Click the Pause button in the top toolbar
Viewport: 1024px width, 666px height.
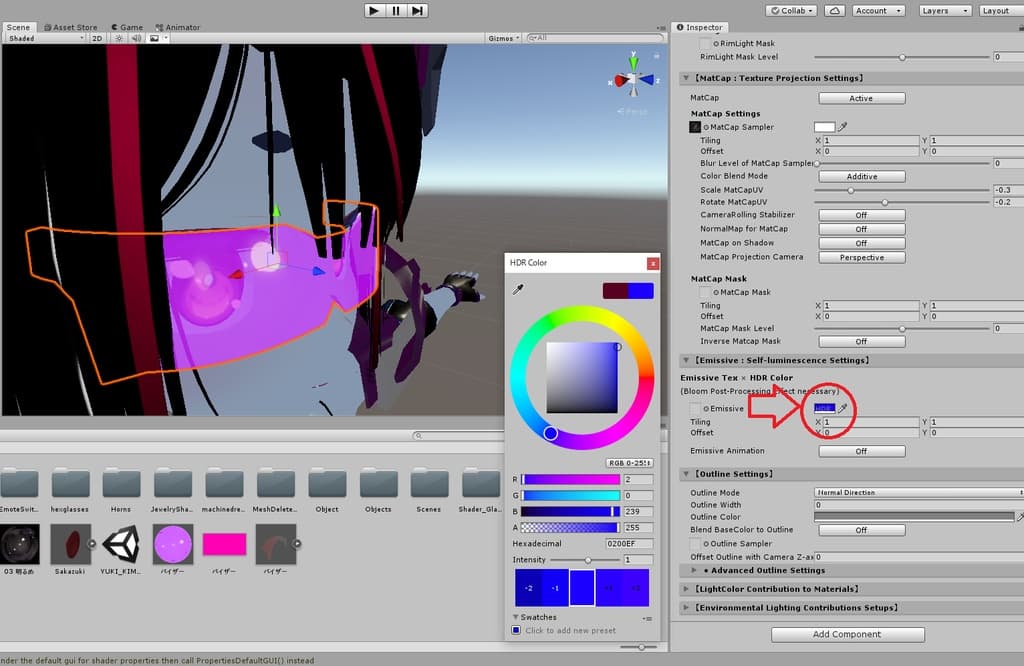click(x=396, y=10)
